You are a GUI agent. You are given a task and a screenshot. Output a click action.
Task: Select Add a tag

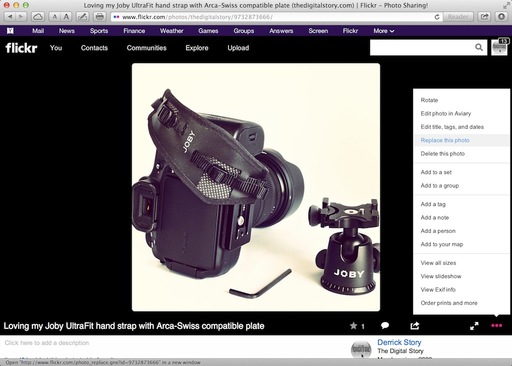click(x=433, y=204)
